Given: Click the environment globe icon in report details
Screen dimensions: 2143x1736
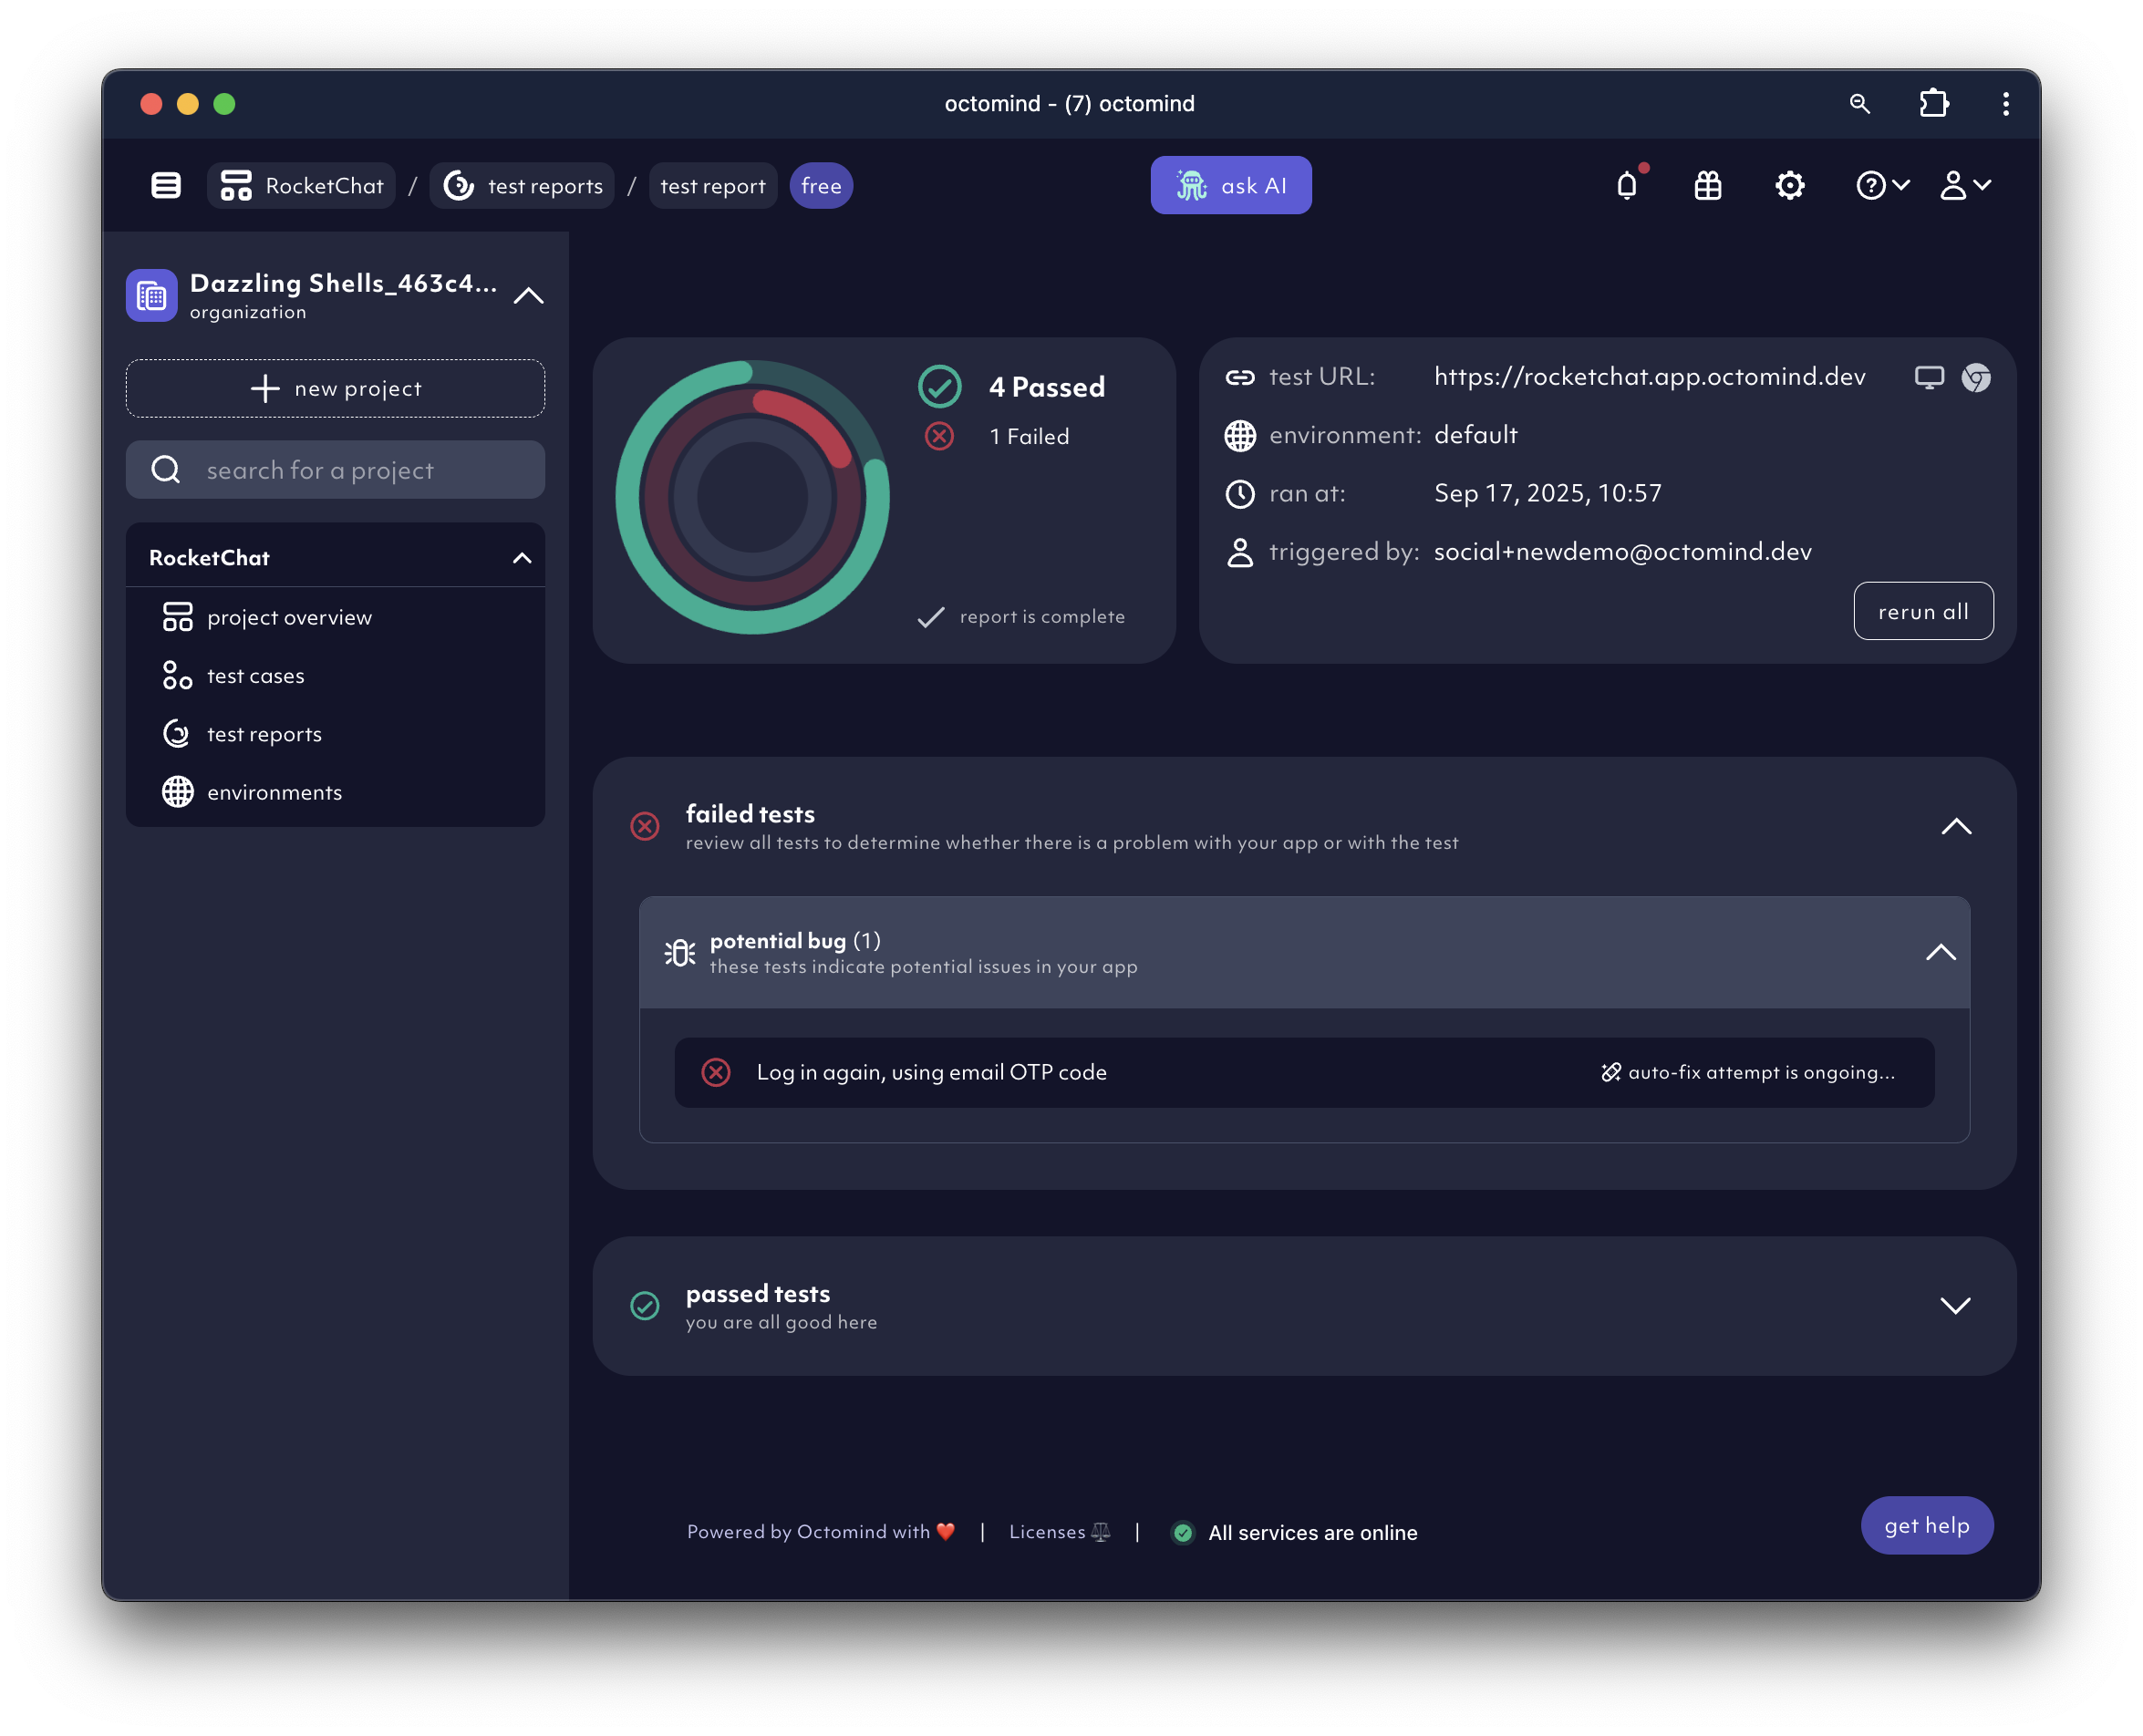Looking at the screenshot, I should click(1240, 436).
